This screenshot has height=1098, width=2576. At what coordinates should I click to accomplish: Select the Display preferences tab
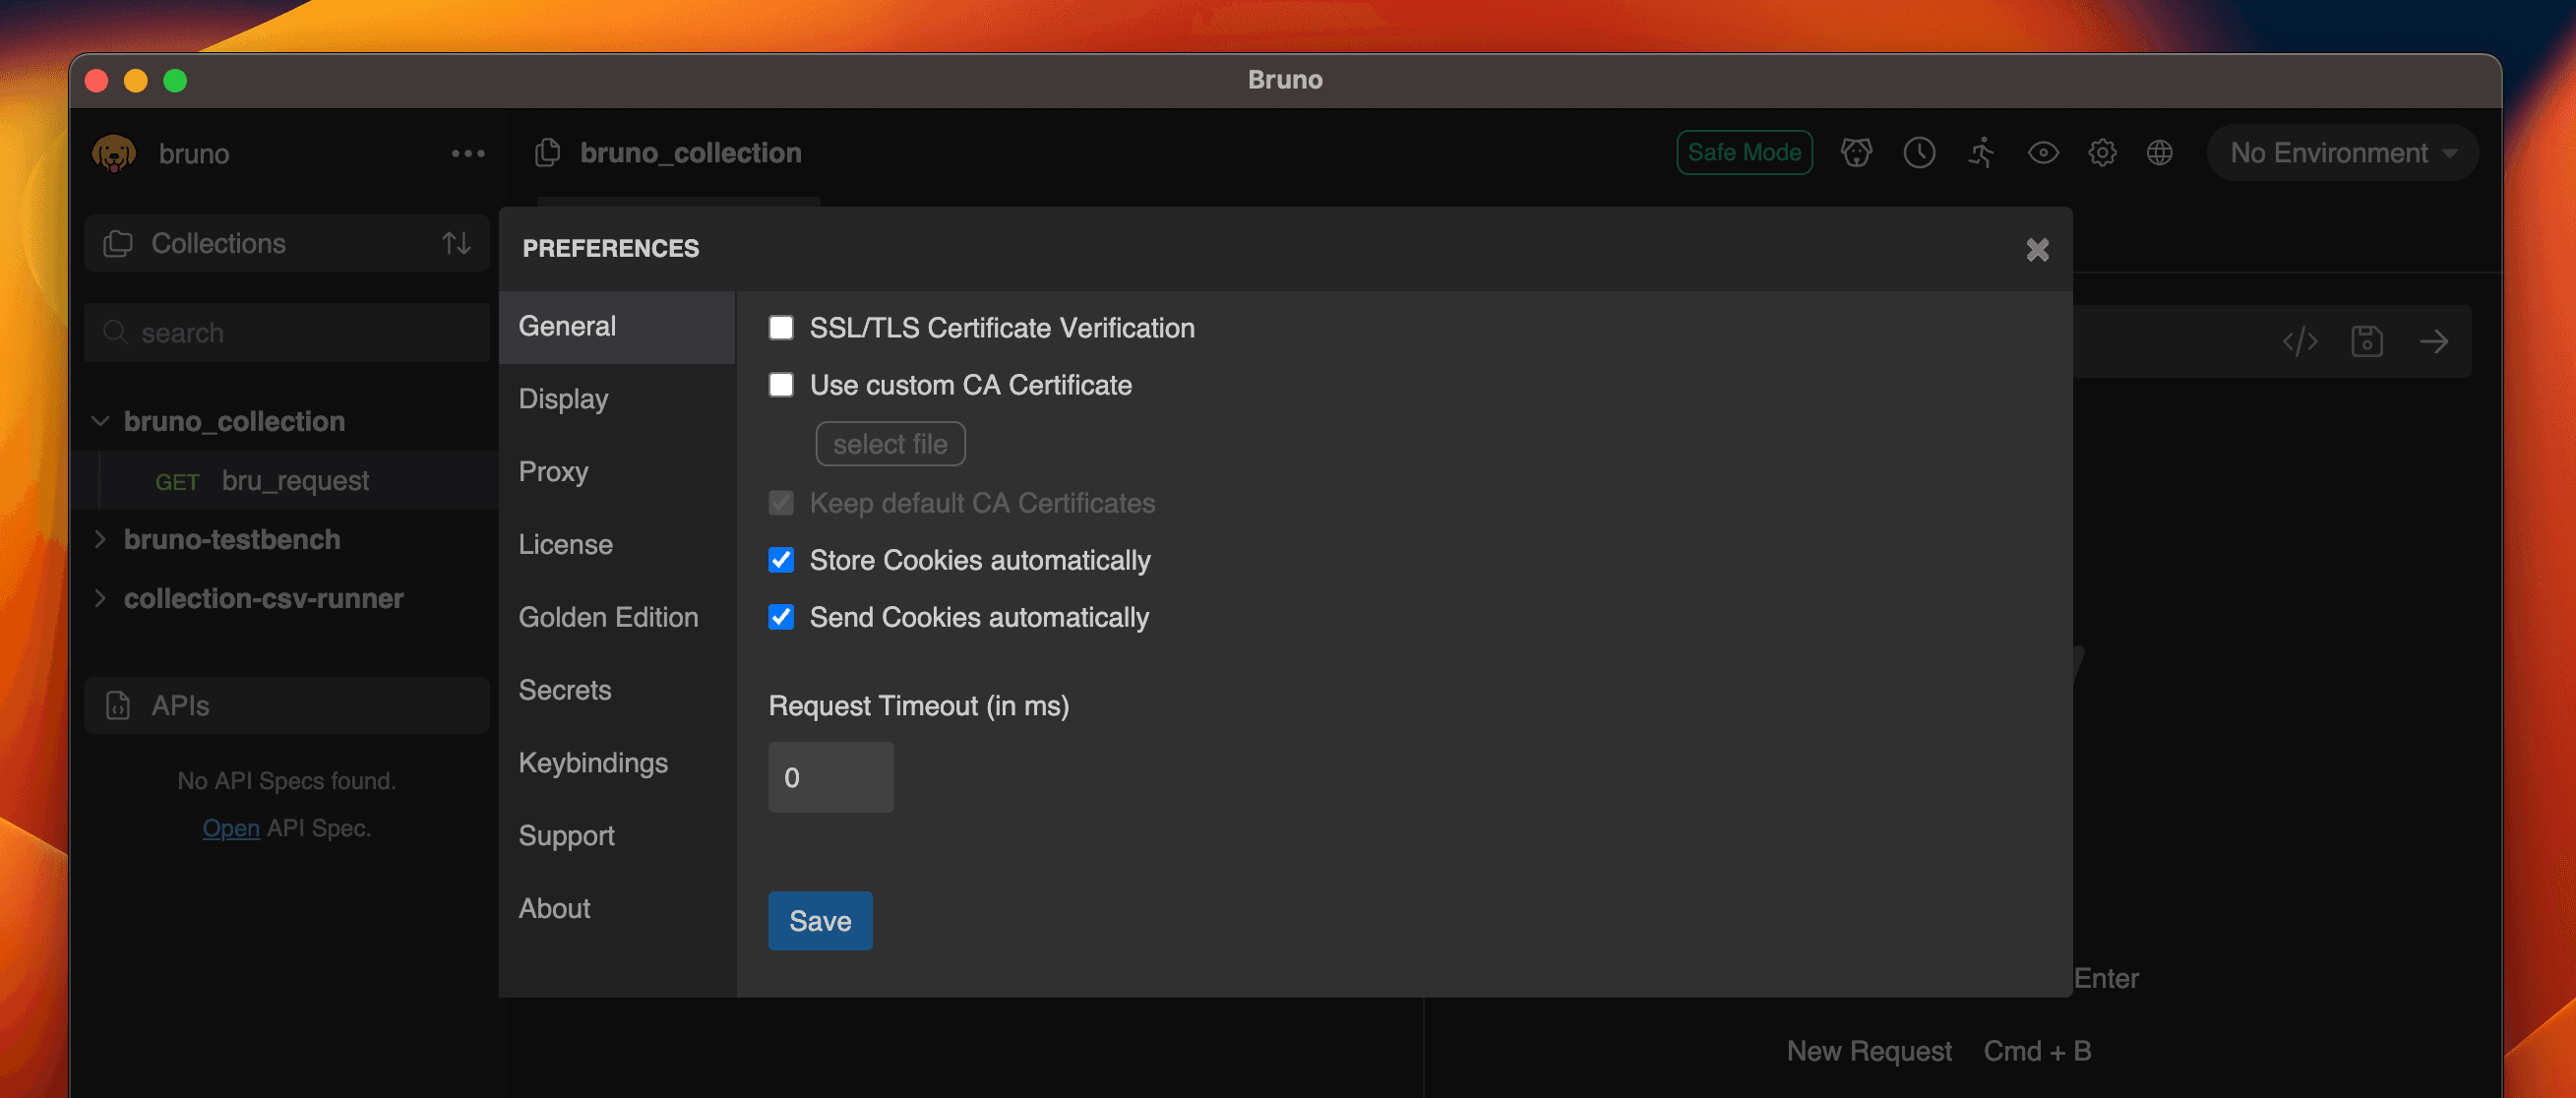[564, 397]
